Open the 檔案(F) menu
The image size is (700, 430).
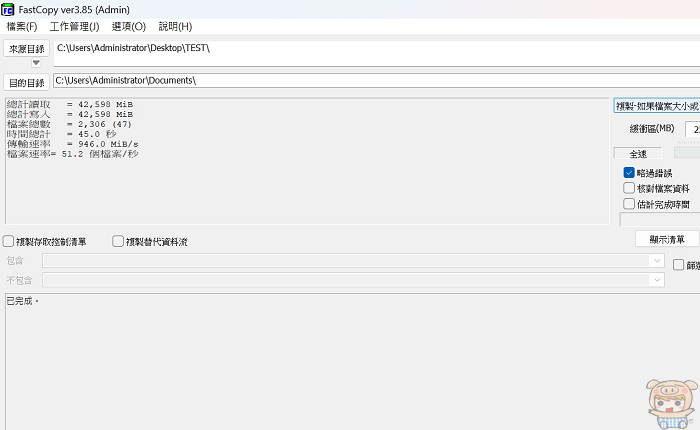click(22, 27)
